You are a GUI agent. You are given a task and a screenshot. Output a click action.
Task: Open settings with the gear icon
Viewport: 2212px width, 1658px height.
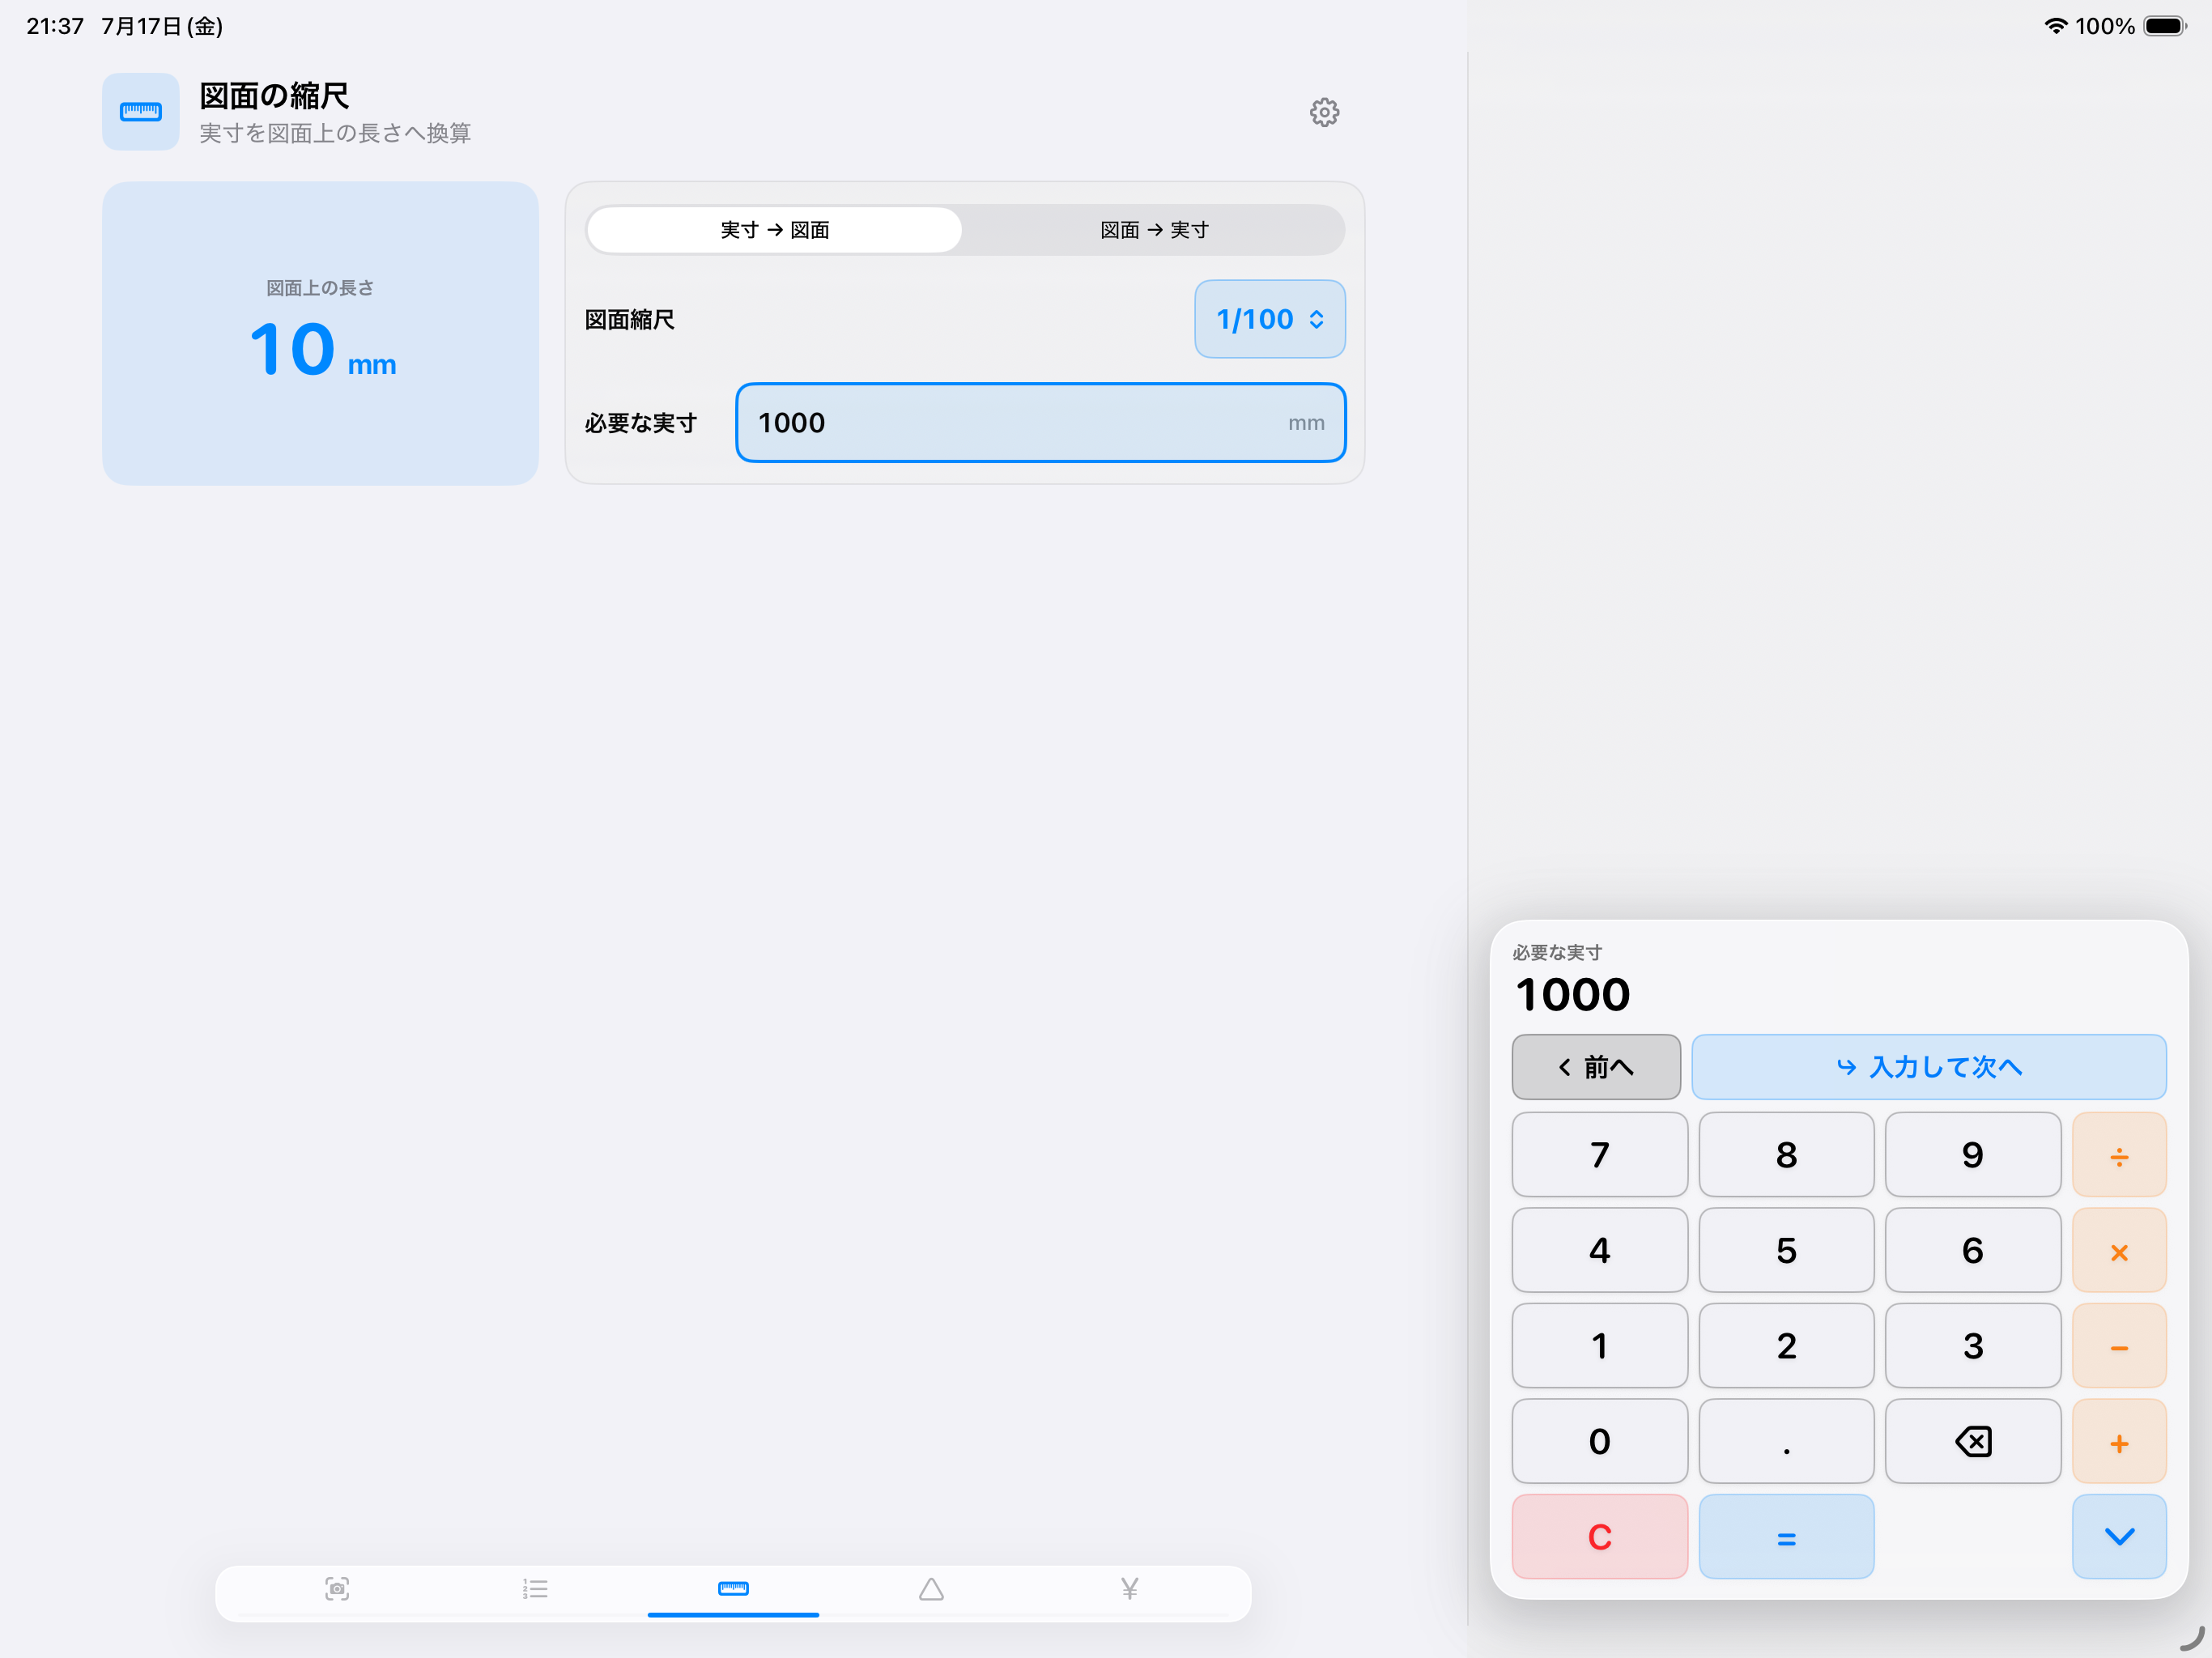click(1324, 112)
